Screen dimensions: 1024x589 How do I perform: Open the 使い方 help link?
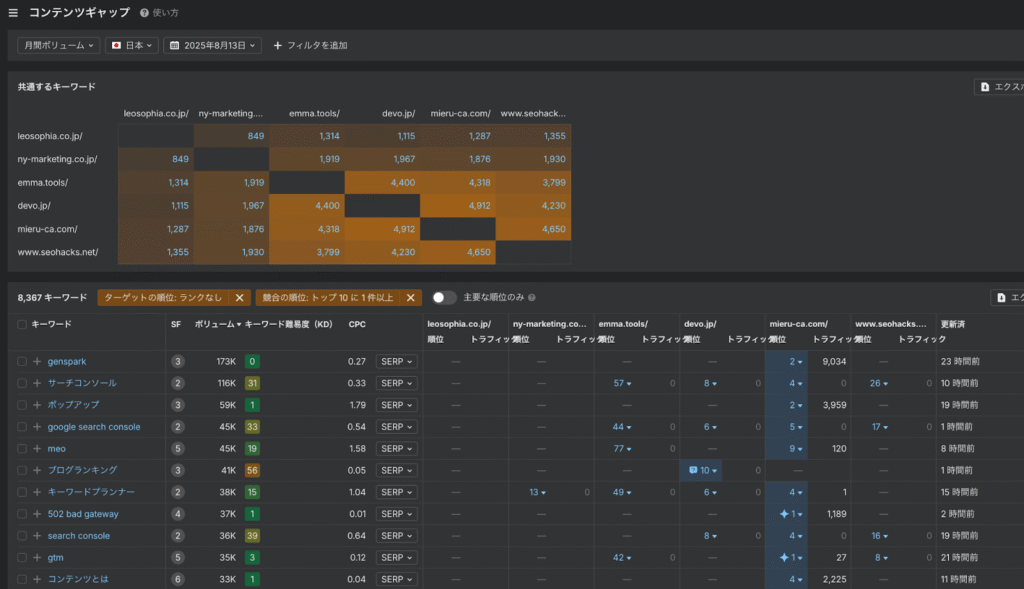tap(159, 13)
